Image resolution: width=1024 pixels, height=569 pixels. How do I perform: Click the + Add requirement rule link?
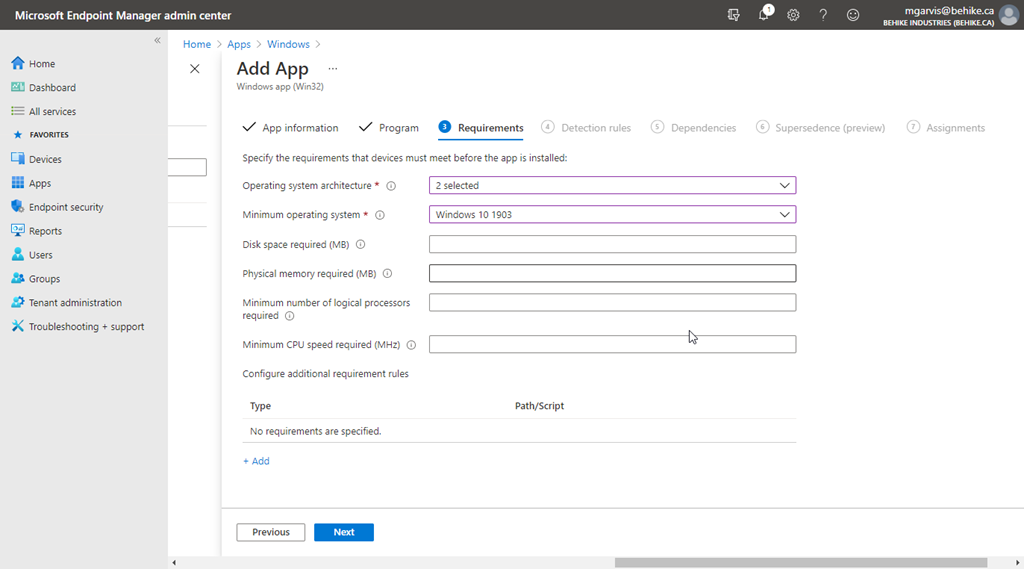pos(256,461)
